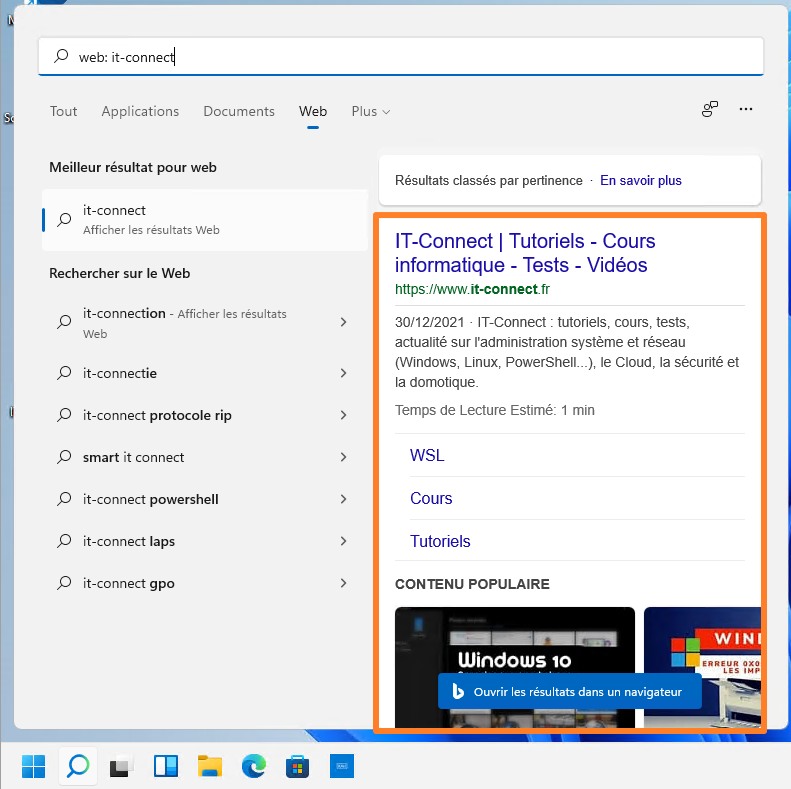This screenshot has width=791, height=789.
Task: Expand the Plus filter dropdown
Action: coord(371,111)
